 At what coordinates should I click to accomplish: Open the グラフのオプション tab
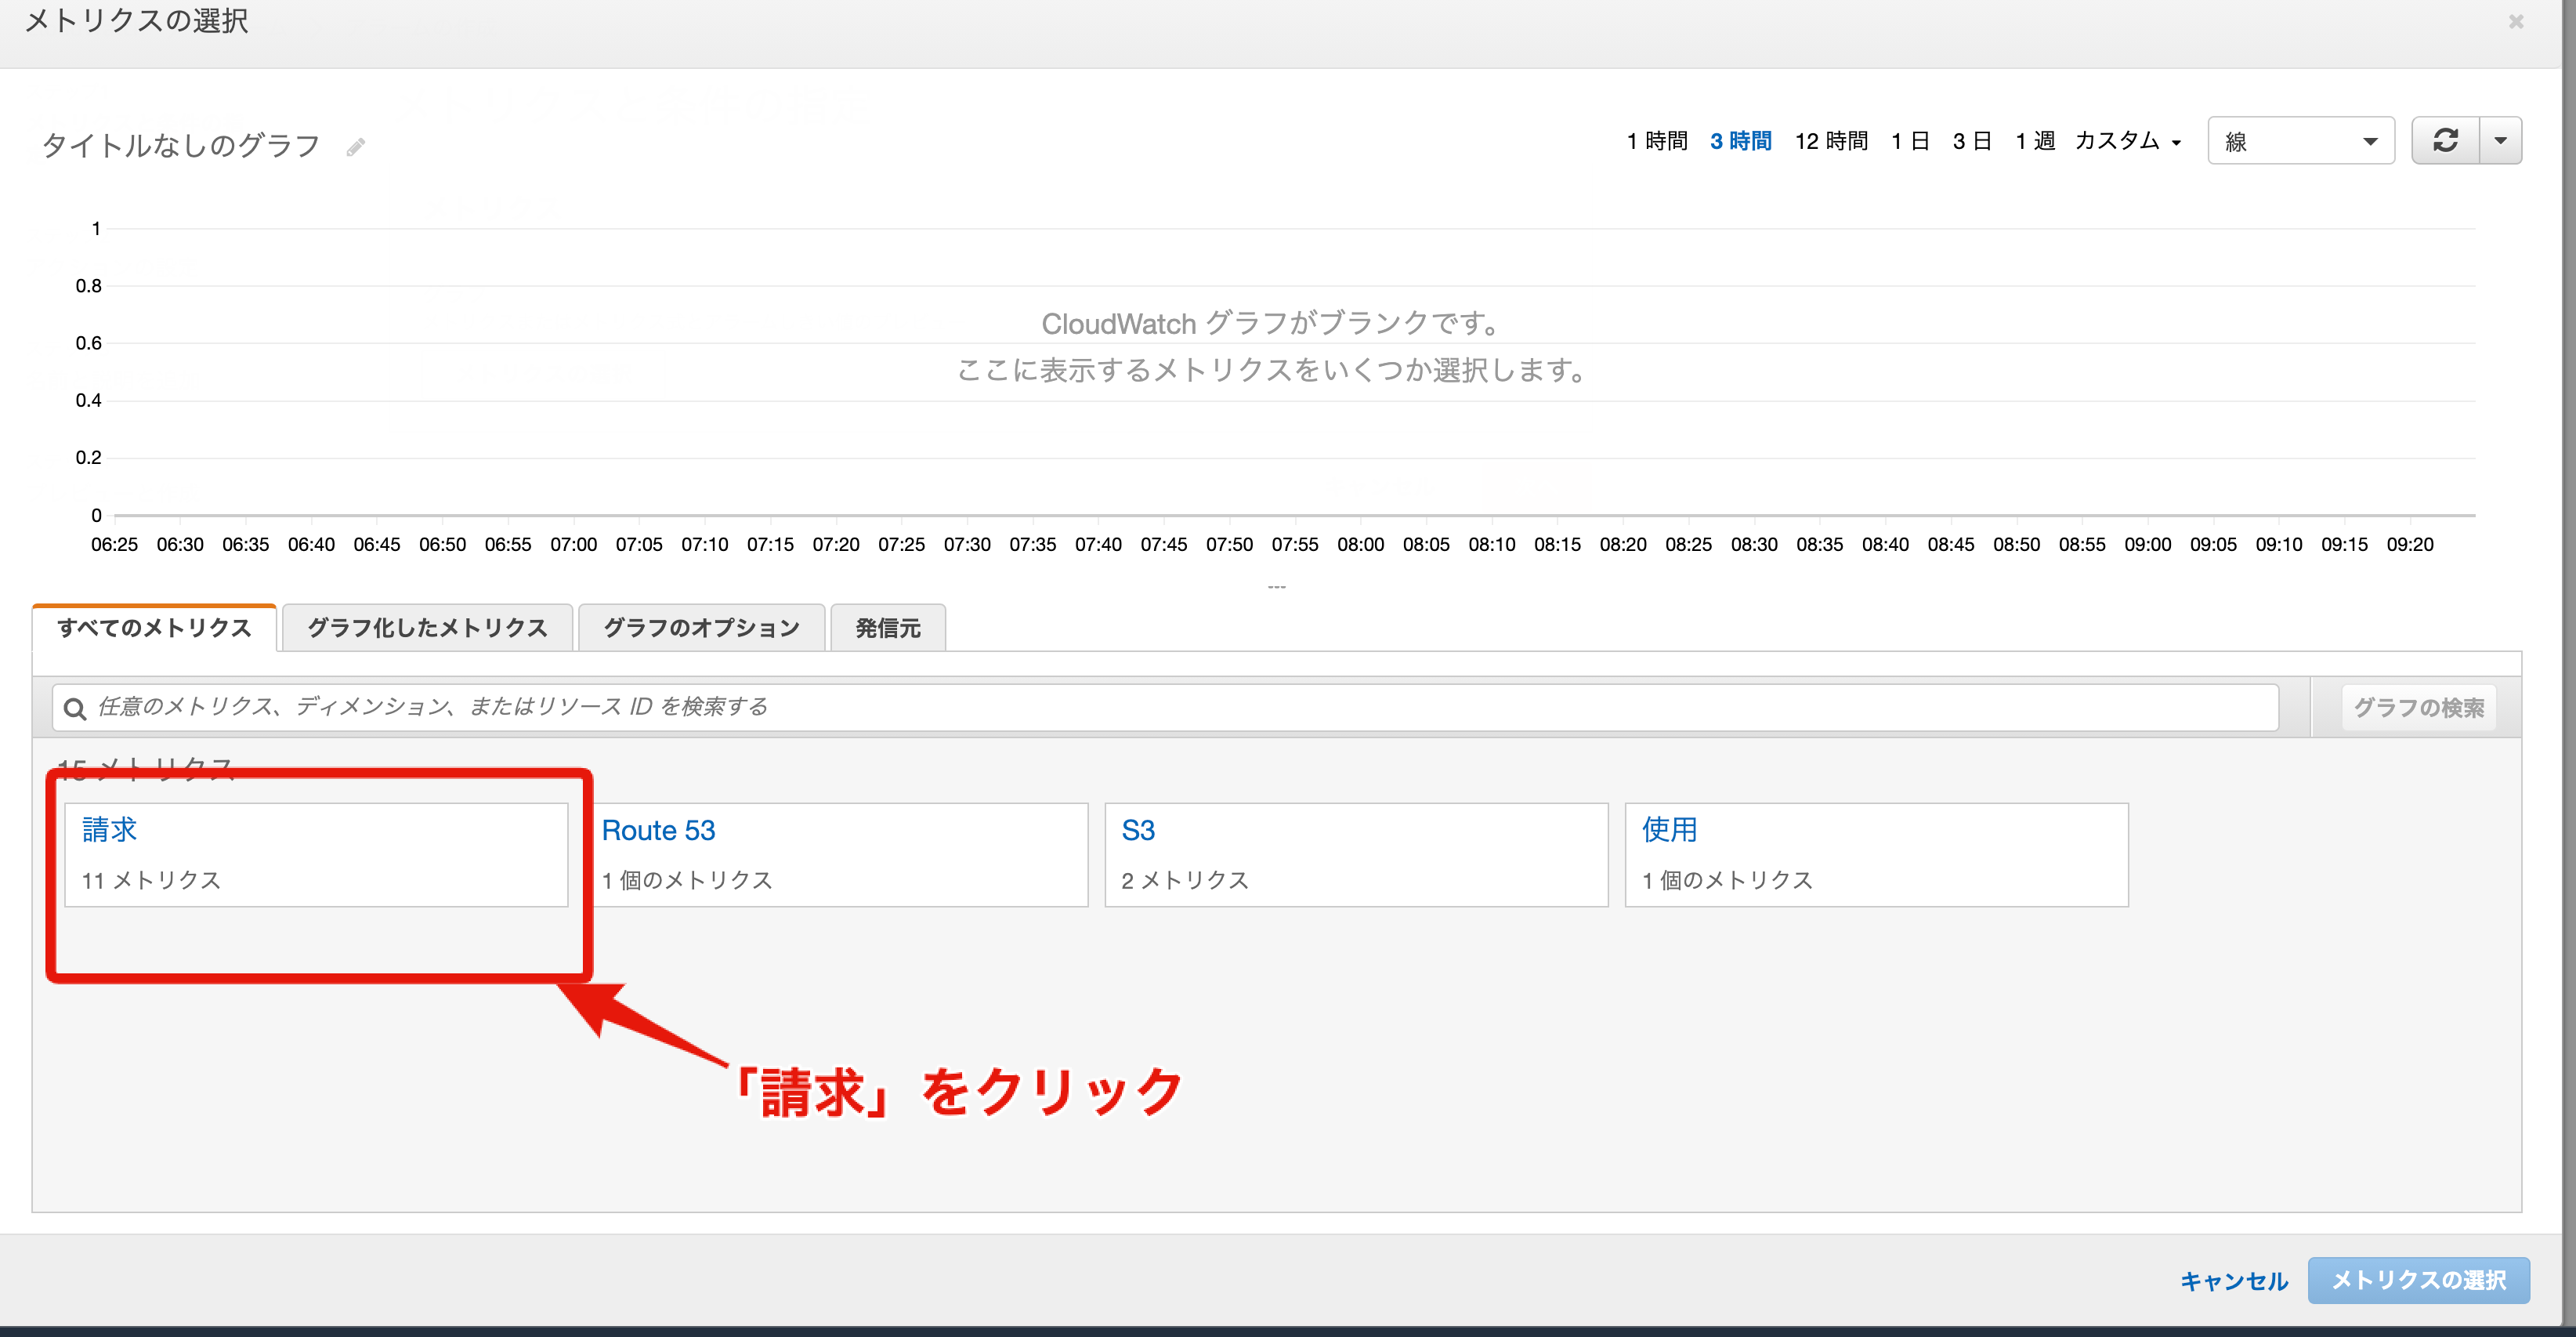point(701,628)
